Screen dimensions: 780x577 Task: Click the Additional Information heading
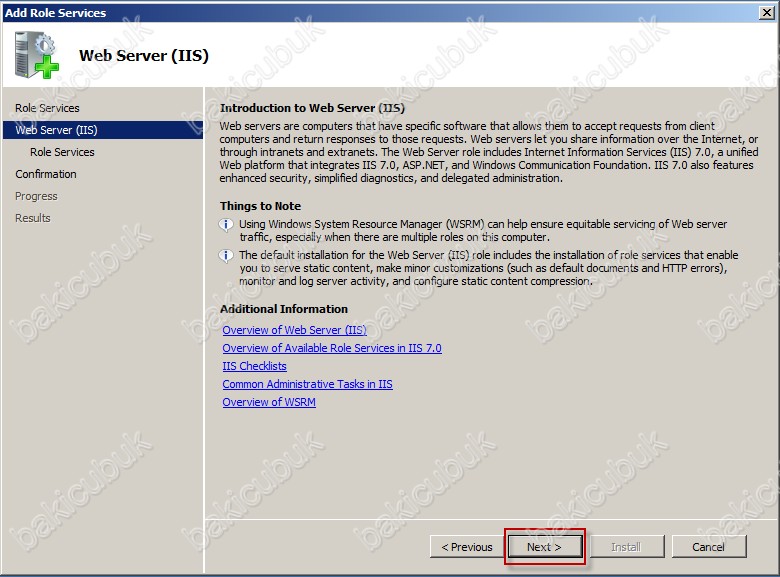[x=284, y=309]
